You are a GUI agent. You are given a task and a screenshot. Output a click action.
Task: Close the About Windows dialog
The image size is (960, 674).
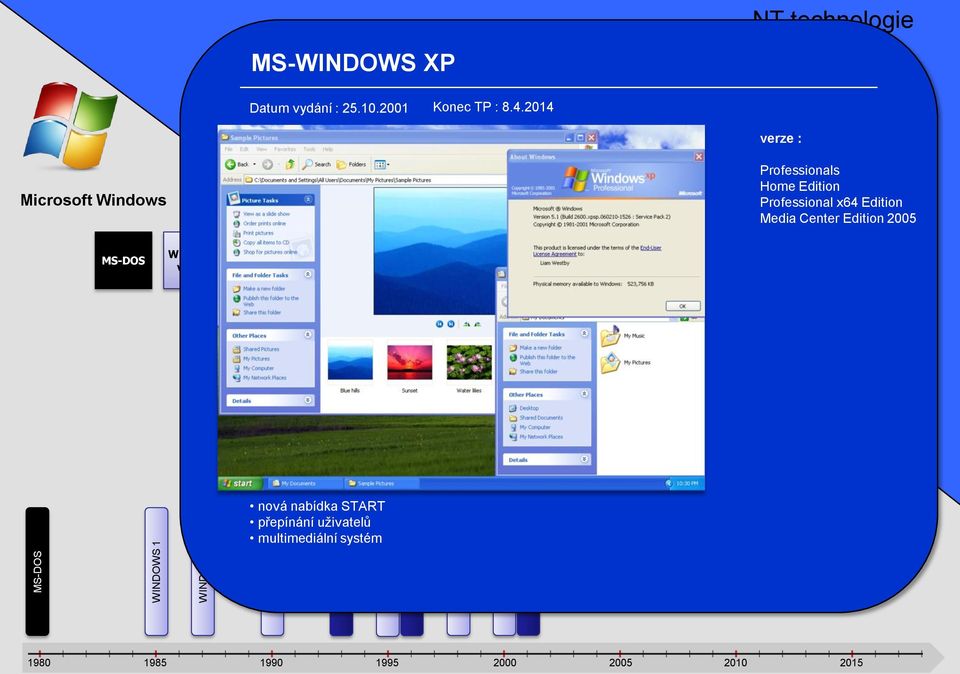698,157
